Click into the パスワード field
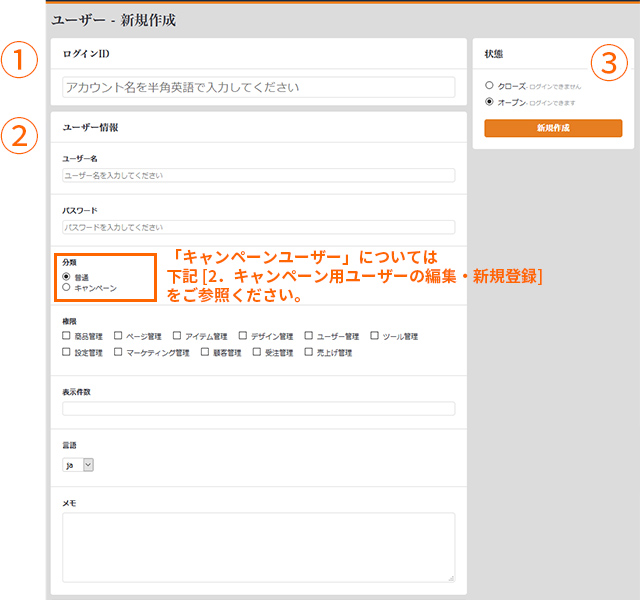 point(258,227)
